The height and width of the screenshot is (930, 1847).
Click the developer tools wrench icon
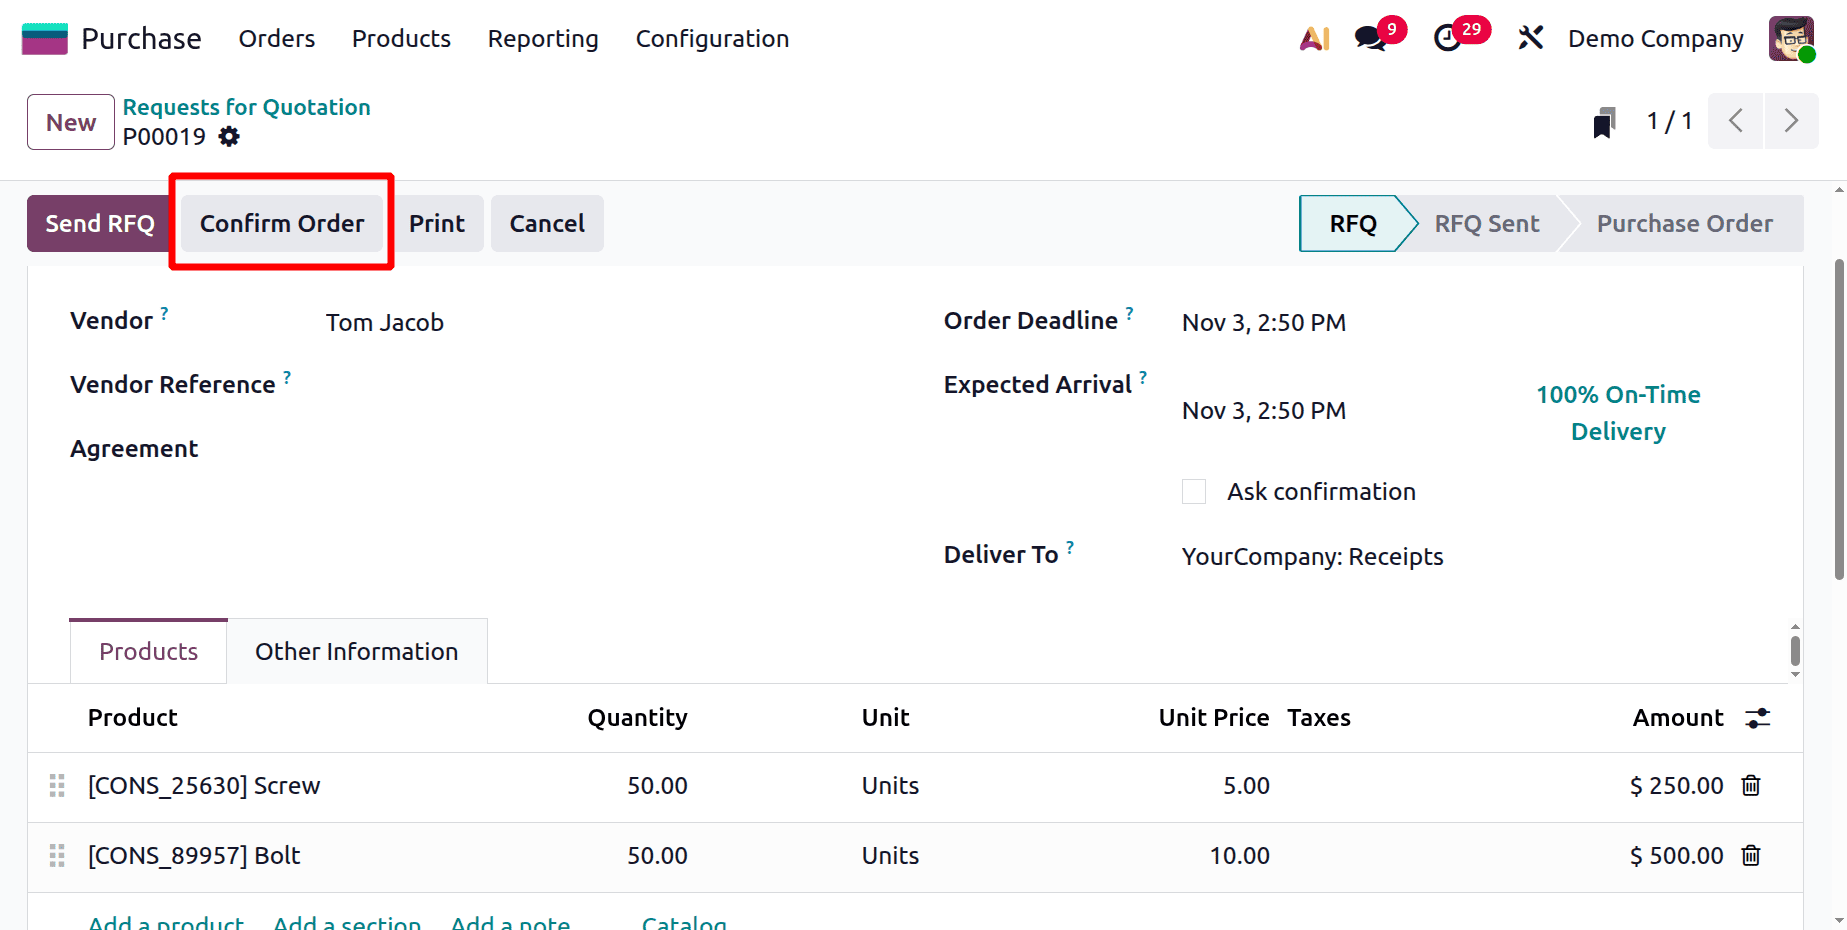click(x=1530, y=37)
